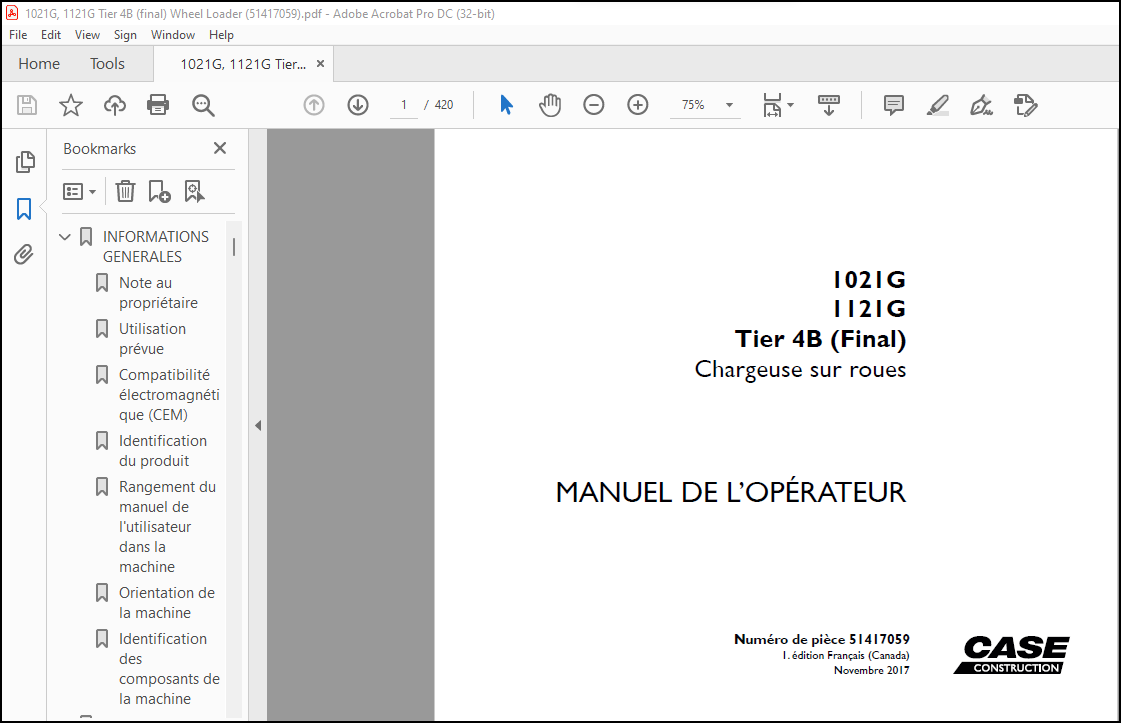The width and height of the screenshot is (1121, 723).
Task: Open Rangement du manuel de l'utilisateur bookmark
Action: [167, 526]
